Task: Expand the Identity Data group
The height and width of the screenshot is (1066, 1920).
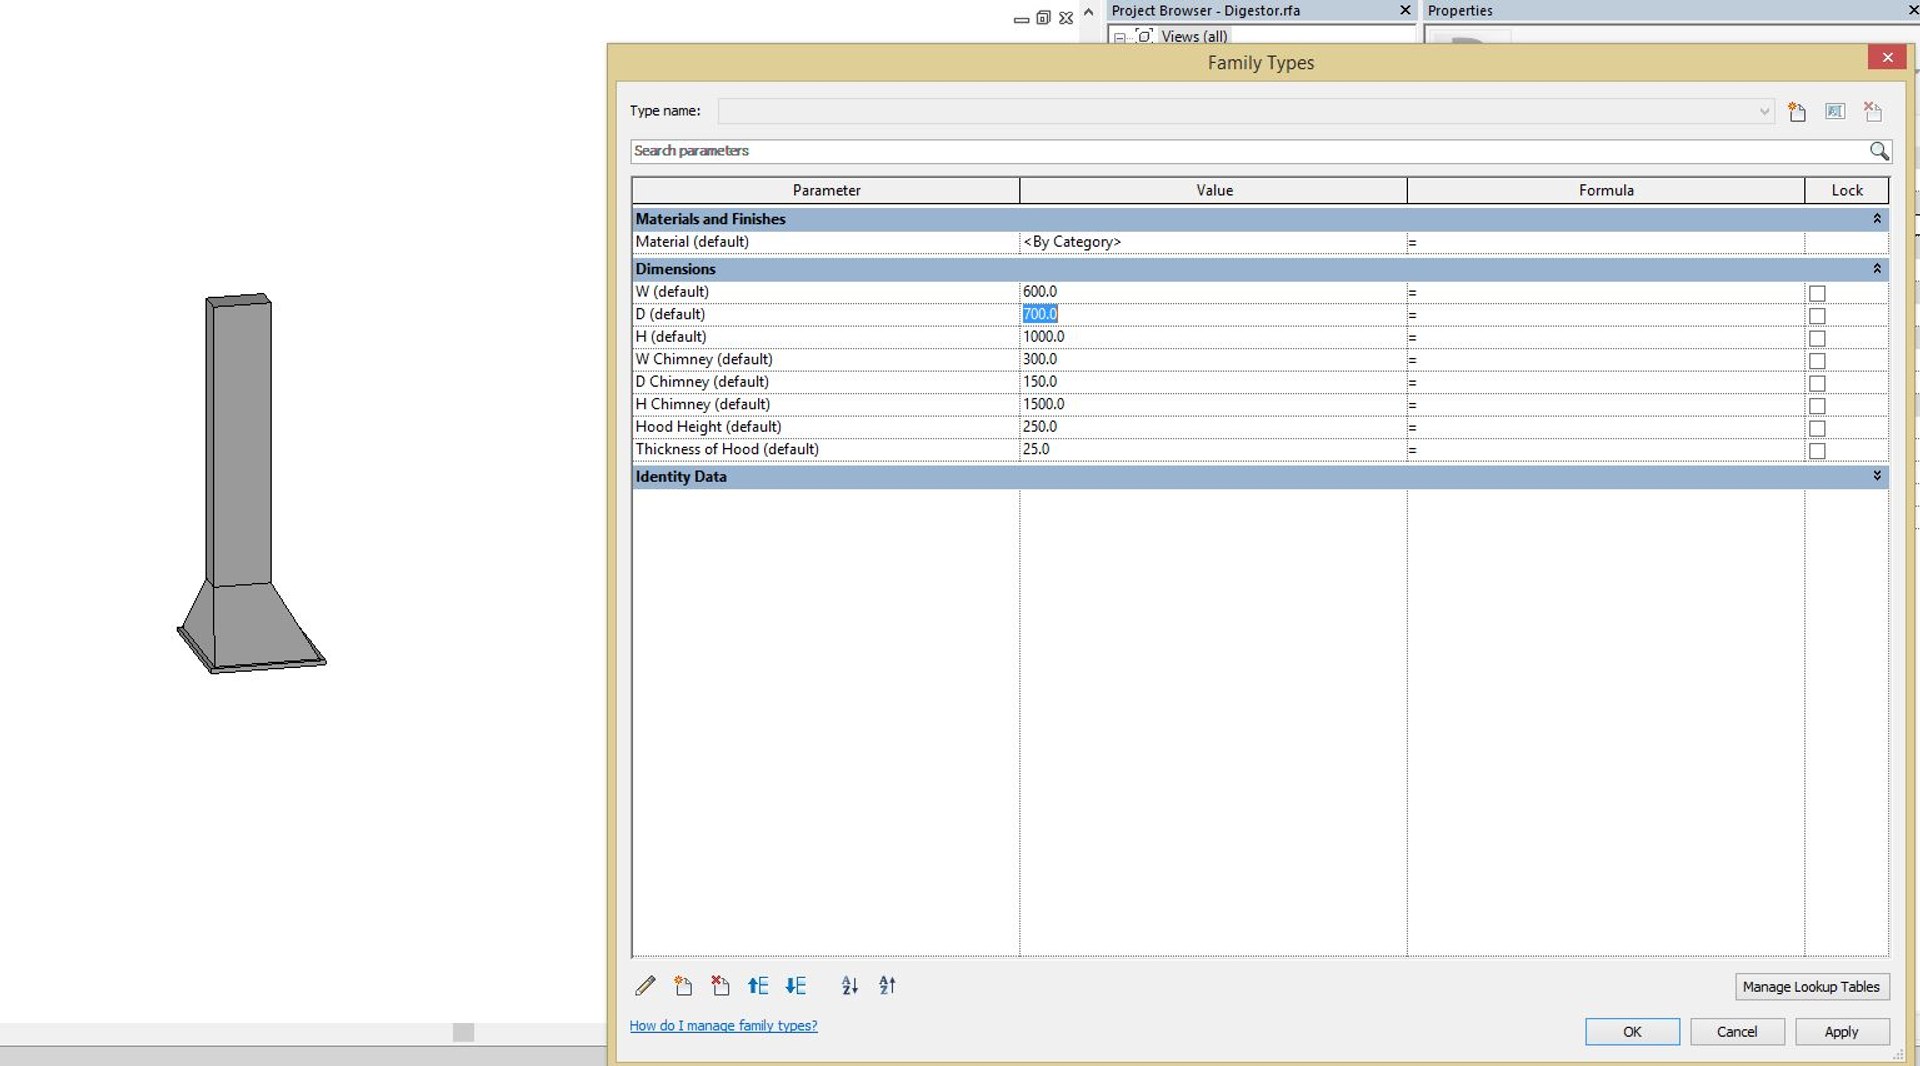Action: (1877, 476)
